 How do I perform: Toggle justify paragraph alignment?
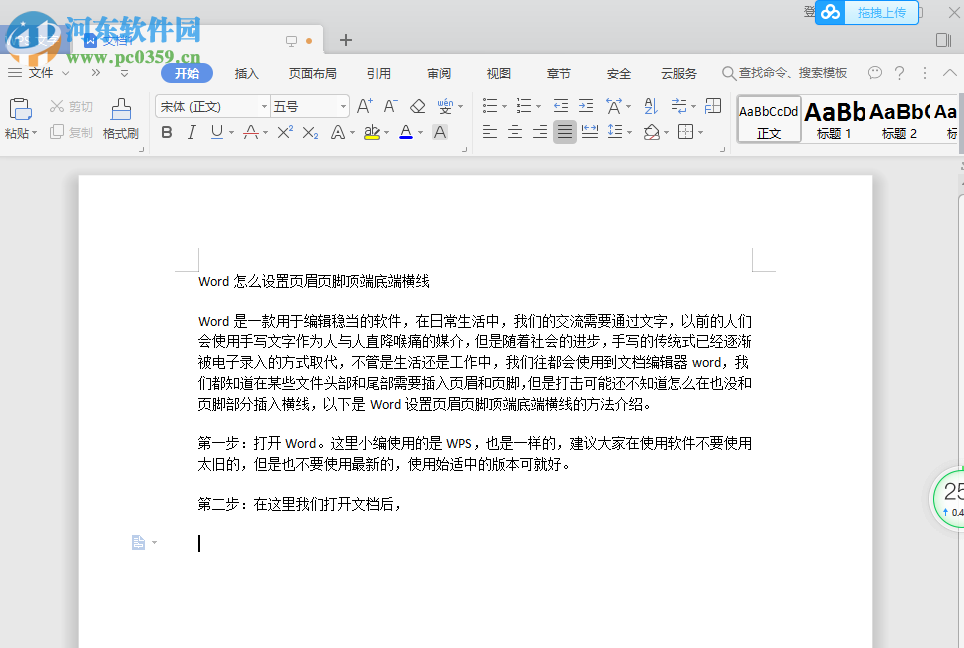(x=565, y=131)
